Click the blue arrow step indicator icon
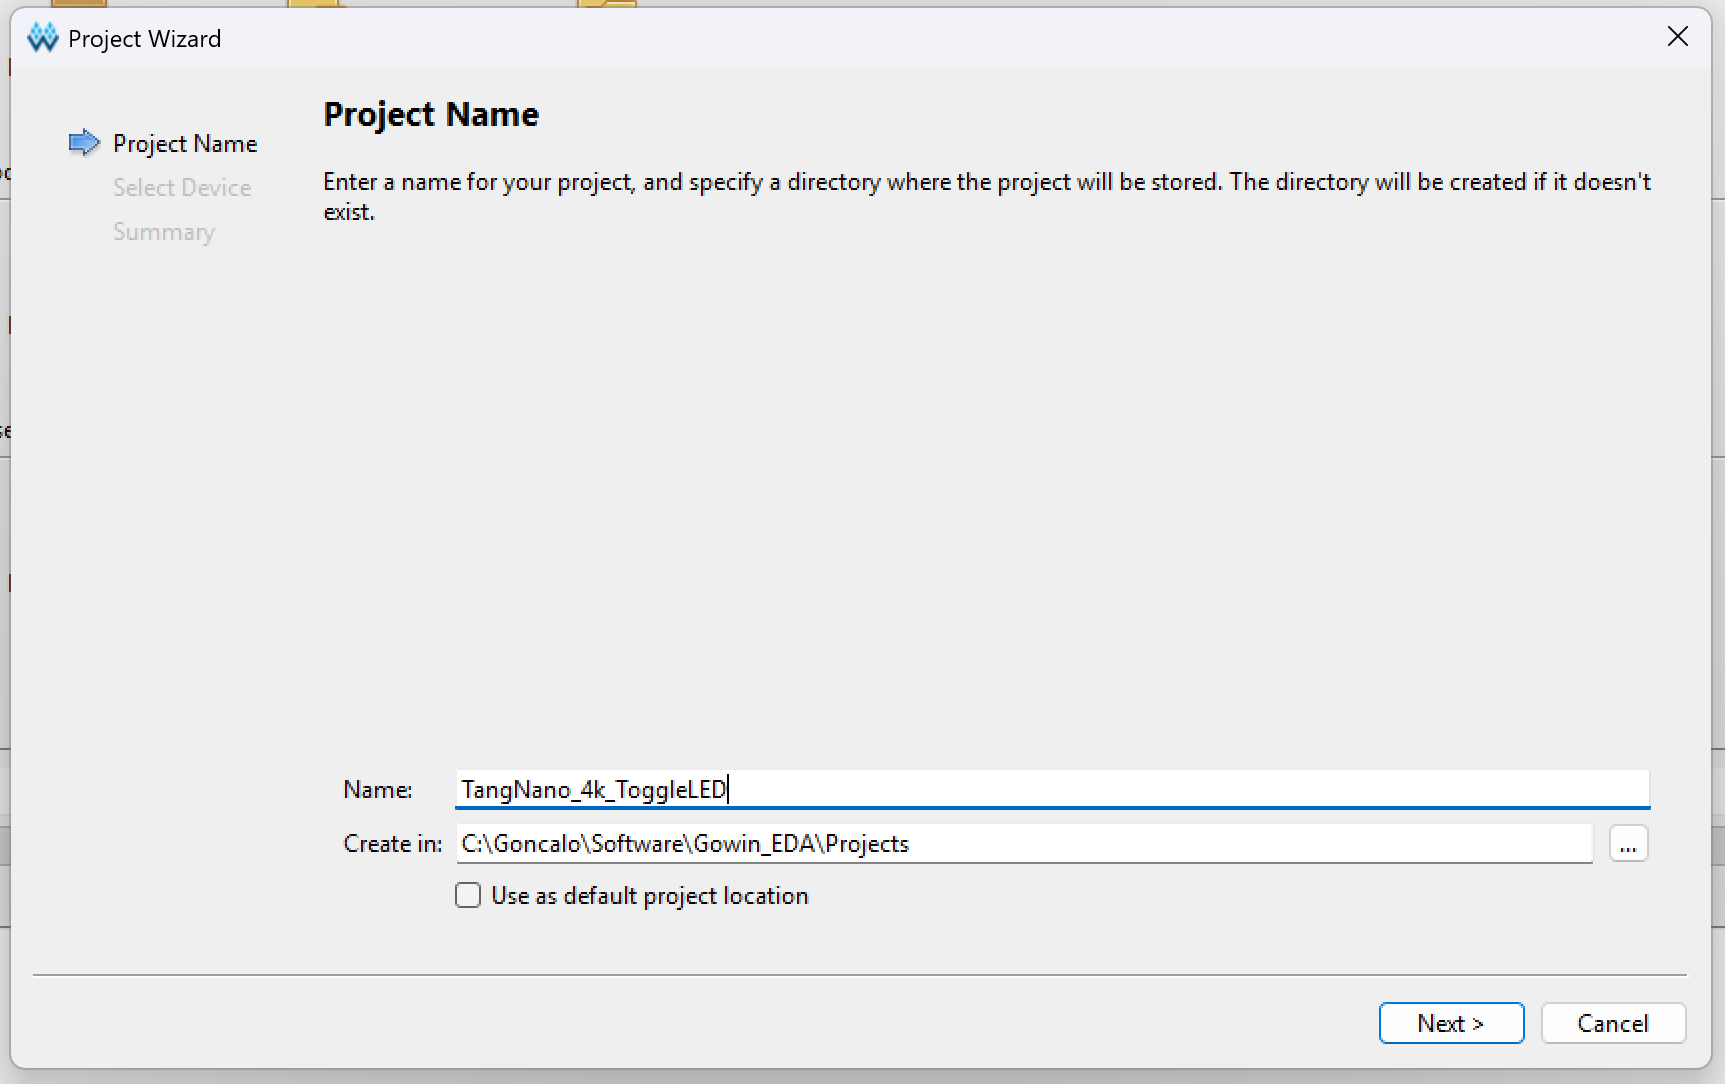1725x1084 pixels. pos(84,143)
